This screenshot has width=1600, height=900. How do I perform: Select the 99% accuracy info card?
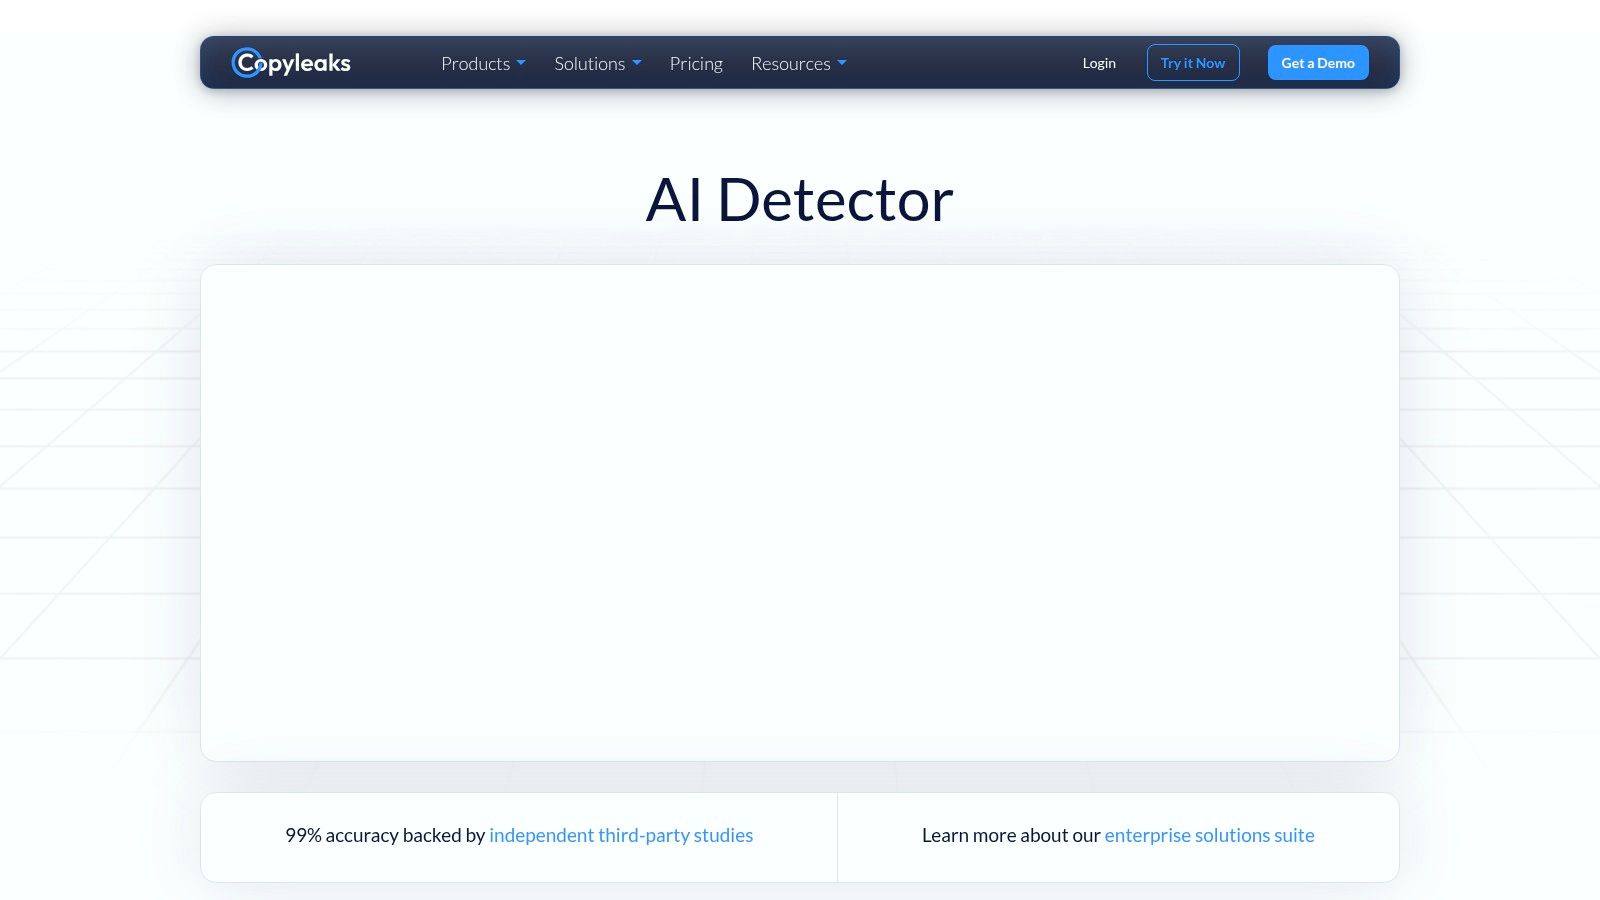point(519,837)
